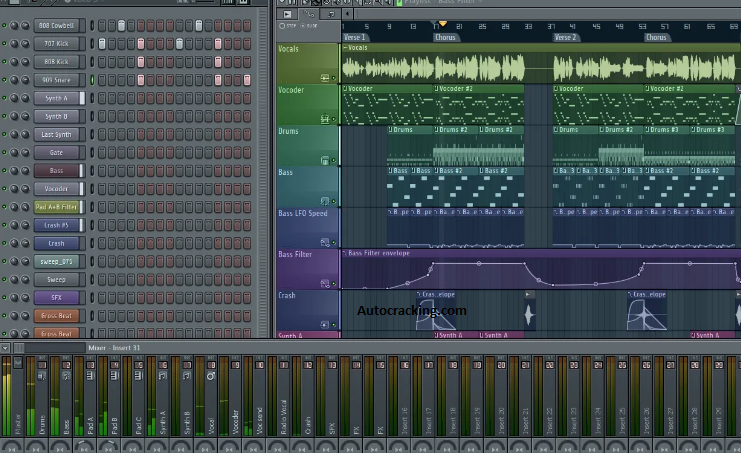This screenshot has height=453, width=741.
Task: Select the STEP editing mode radio
Action: pos(282,26)
